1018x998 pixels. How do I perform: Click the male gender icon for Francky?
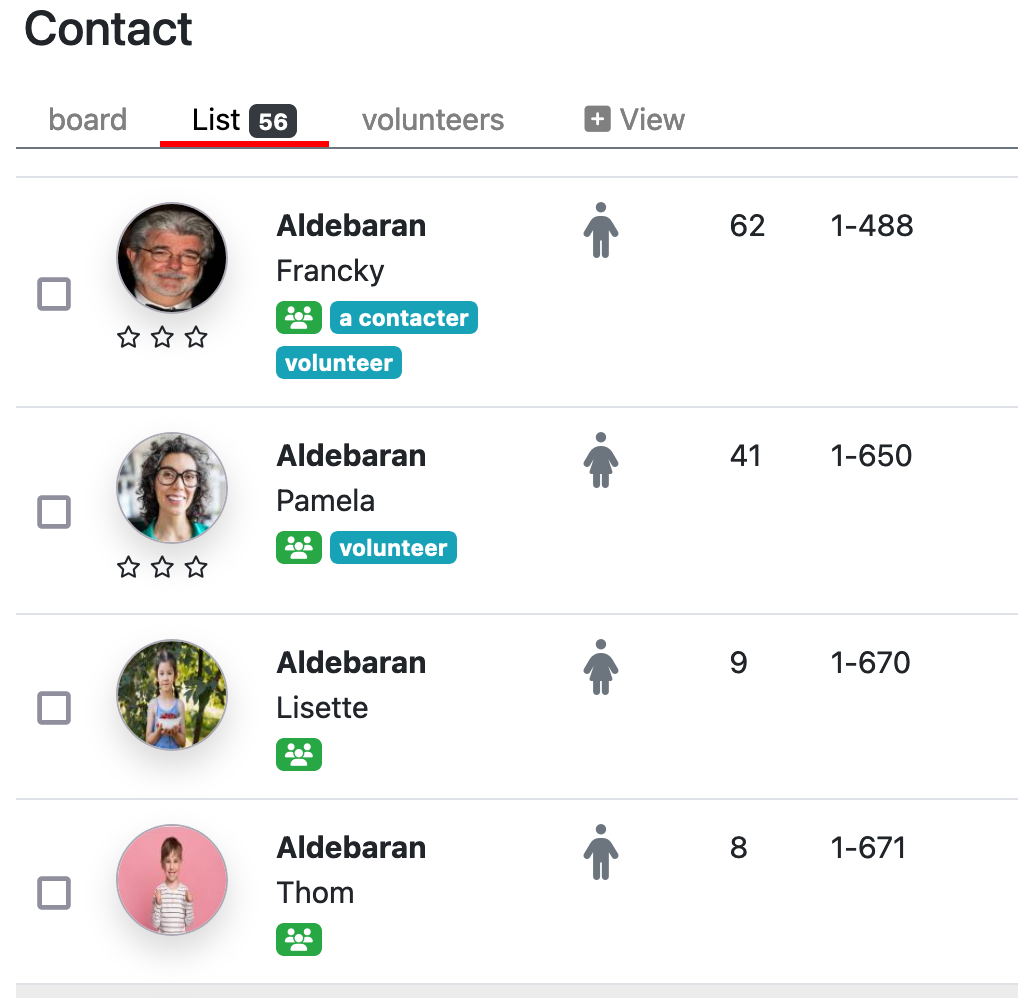click(601, 230)
